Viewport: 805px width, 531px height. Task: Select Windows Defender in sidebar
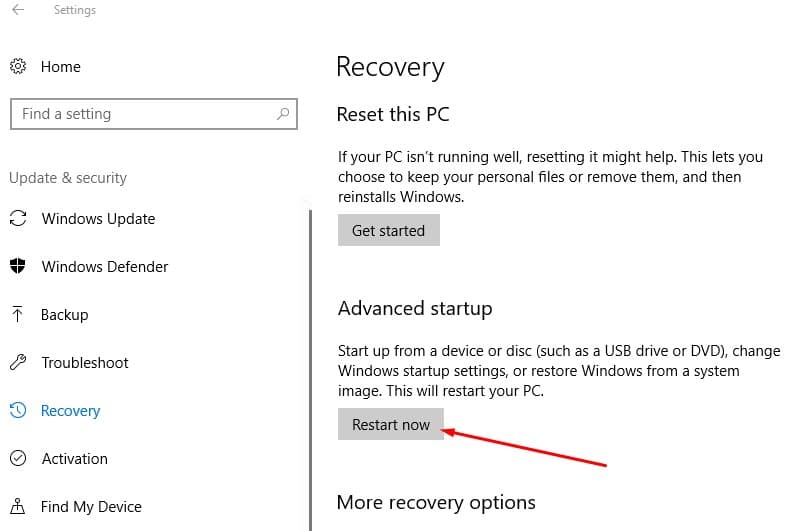104,267
